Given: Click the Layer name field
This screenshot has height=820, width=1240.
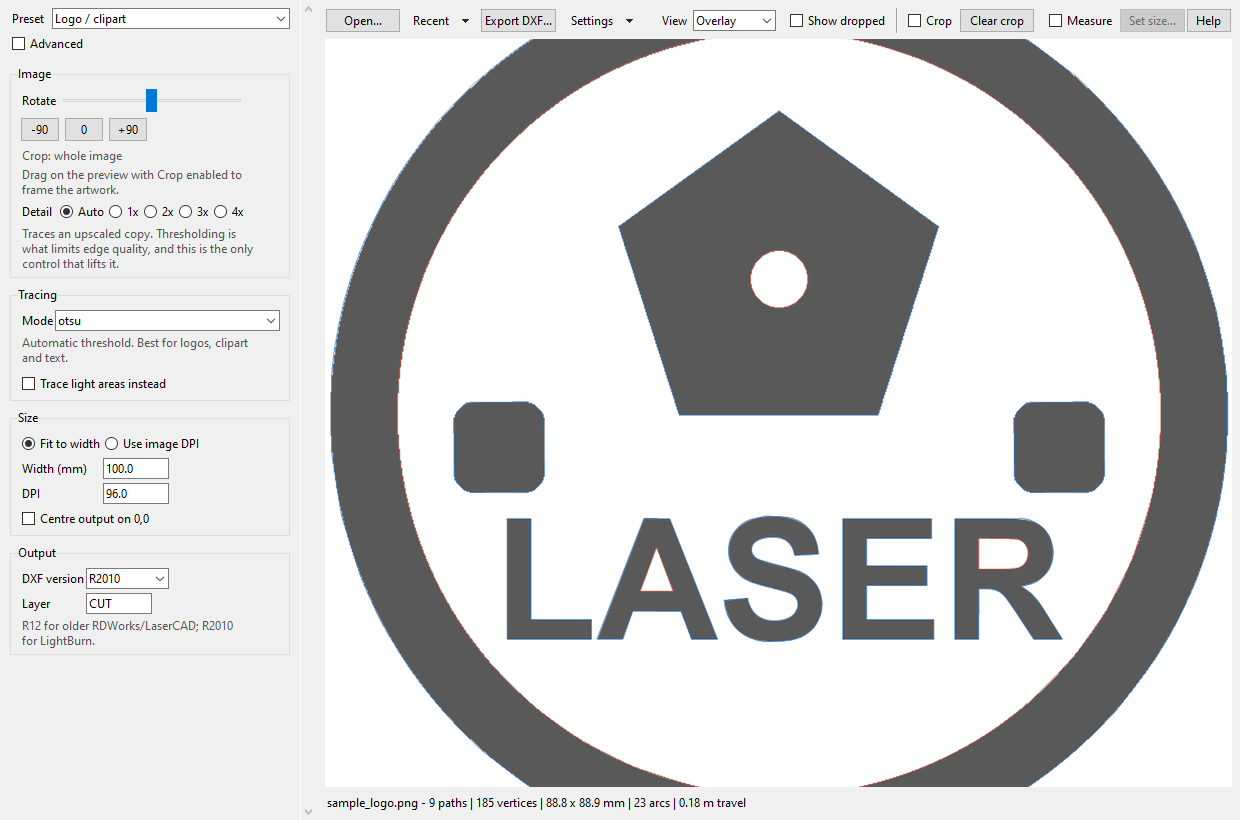Looking at the screenshot, I should click(x=119, y=603).
